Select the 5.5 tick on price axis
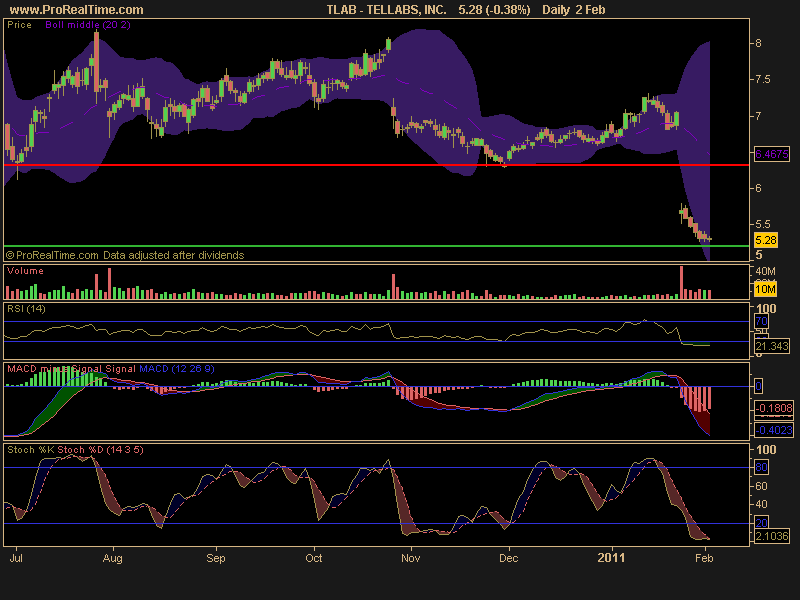The height and width of the screenshot is (600, 800). pyautogui.click(x=763, y=224)
